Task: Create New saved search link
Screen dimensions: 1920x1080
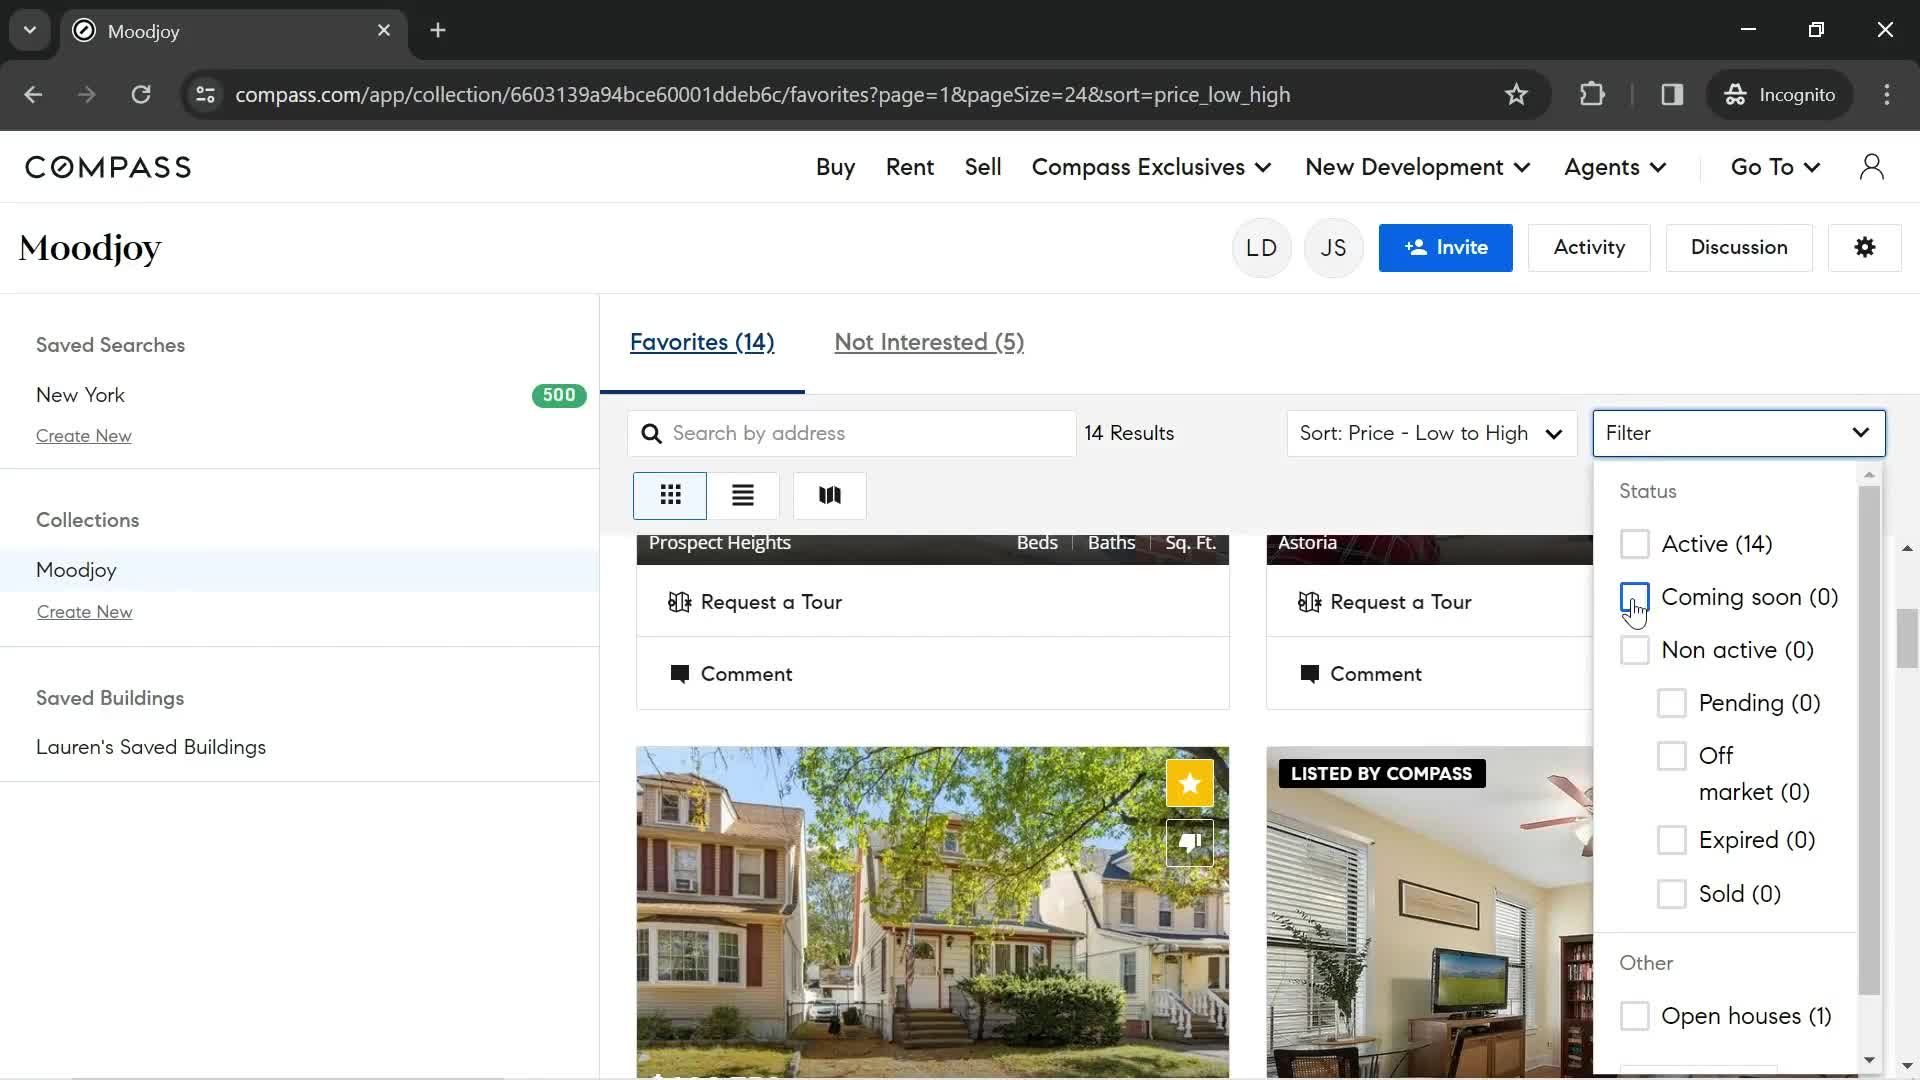Action: click(84, 436)
